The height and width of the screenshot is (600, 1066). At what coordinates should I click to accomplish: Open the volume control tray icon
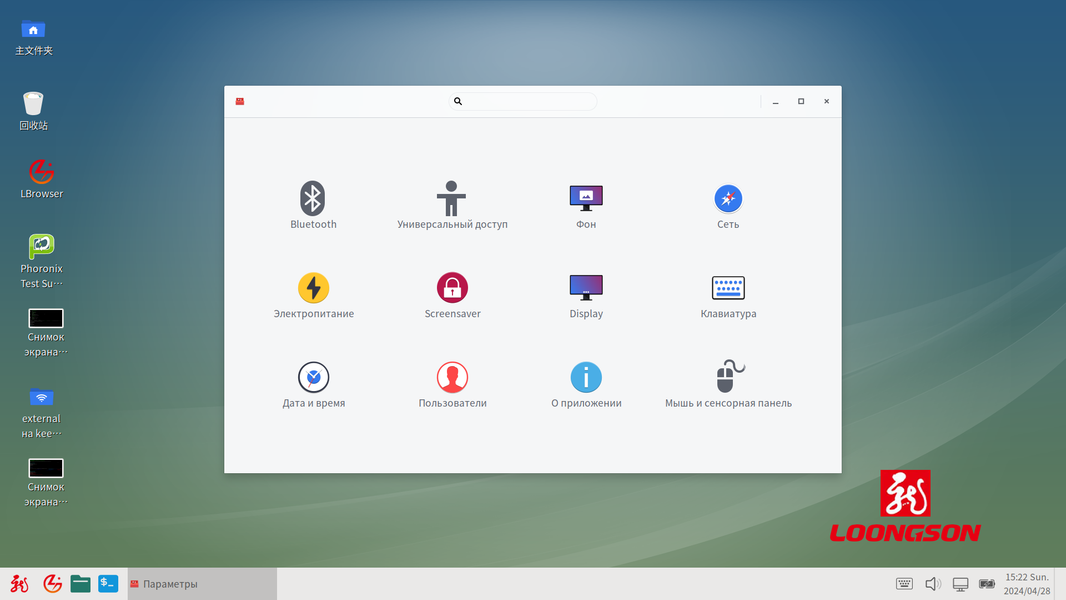tap(933, 584)
